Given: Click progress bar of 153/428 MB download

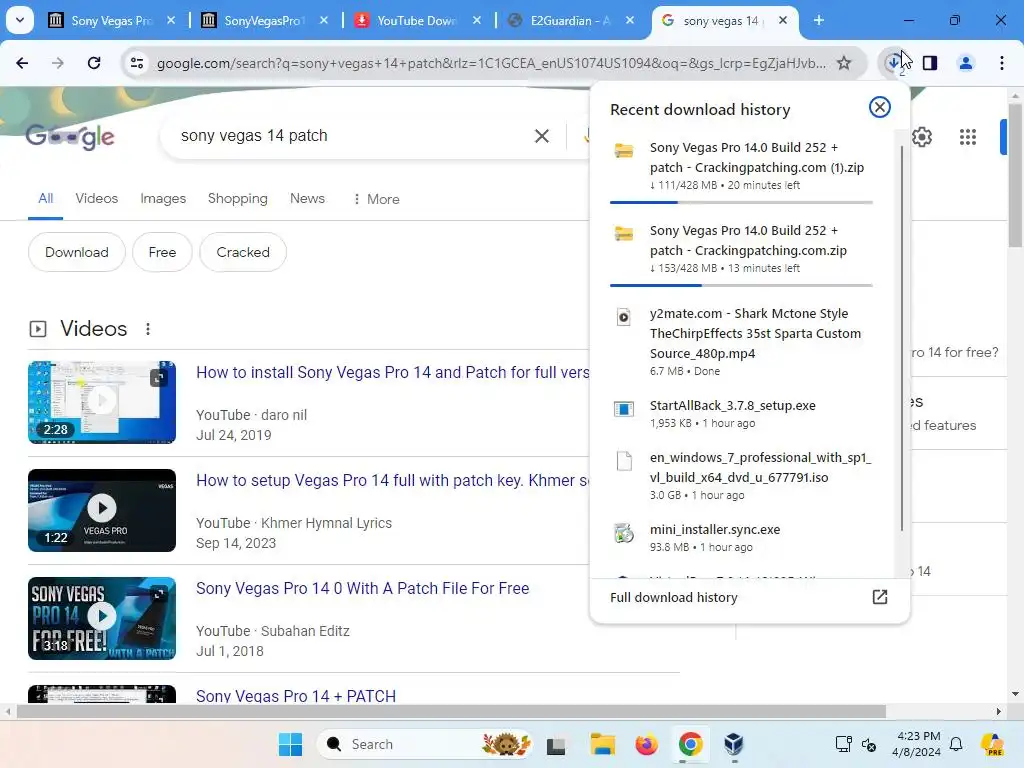Looking at the screenshot, I should (741, 285).
